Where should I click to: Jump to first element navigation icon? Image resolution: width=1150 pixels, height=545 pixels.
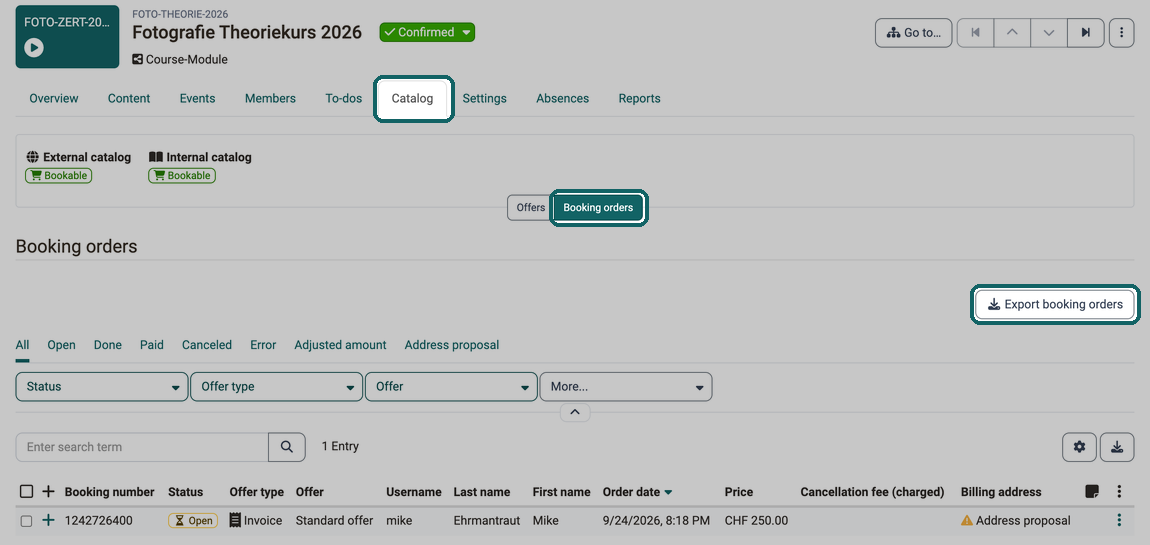click(x=975, y=33)
